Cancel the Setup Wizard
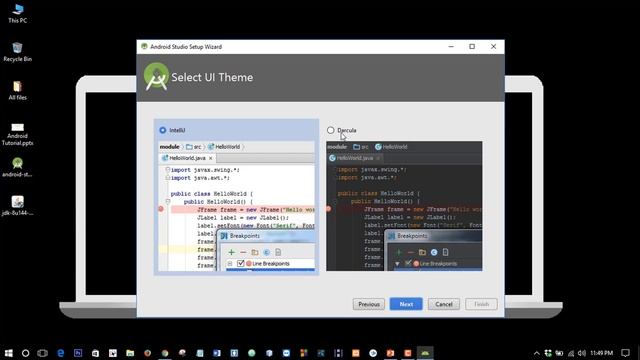Viewport: 640px width, 360px height. click(444, 304)
